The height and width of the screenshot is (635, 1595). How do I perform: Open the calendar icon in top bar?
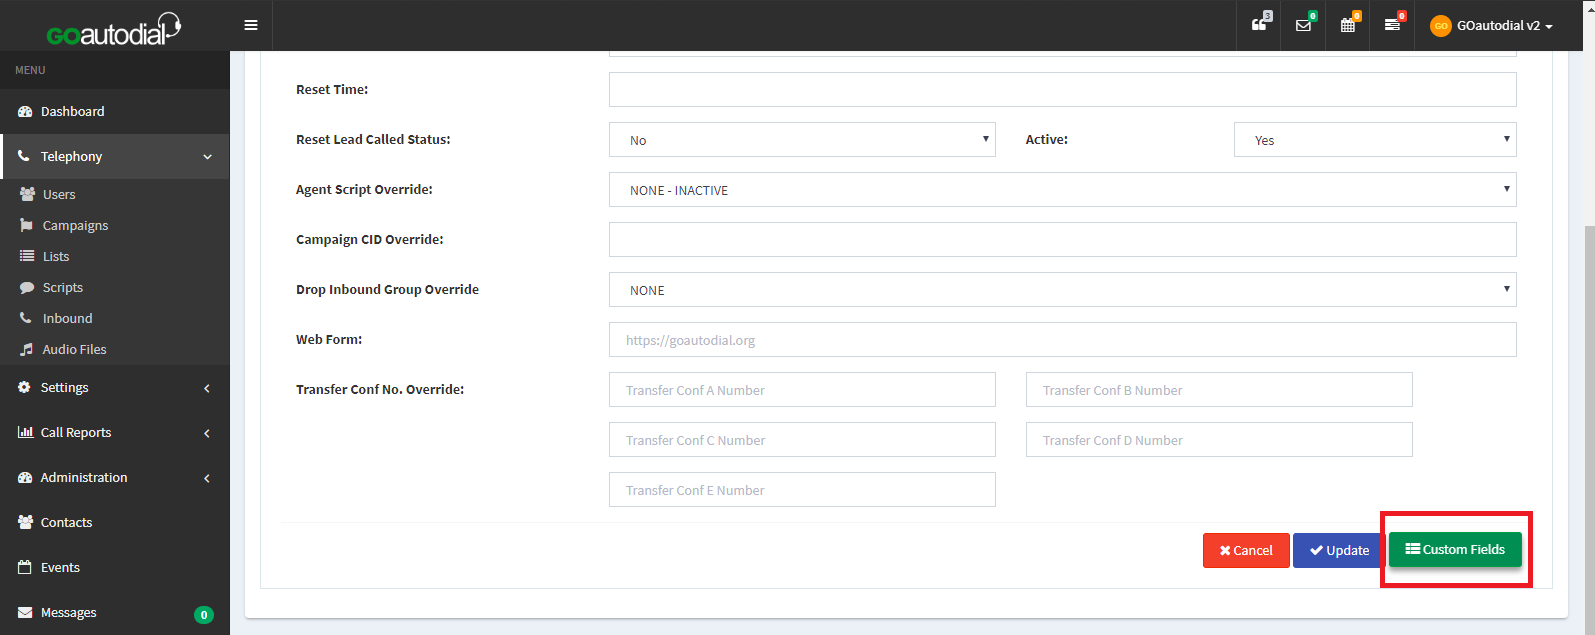[x=1348, y=25]
